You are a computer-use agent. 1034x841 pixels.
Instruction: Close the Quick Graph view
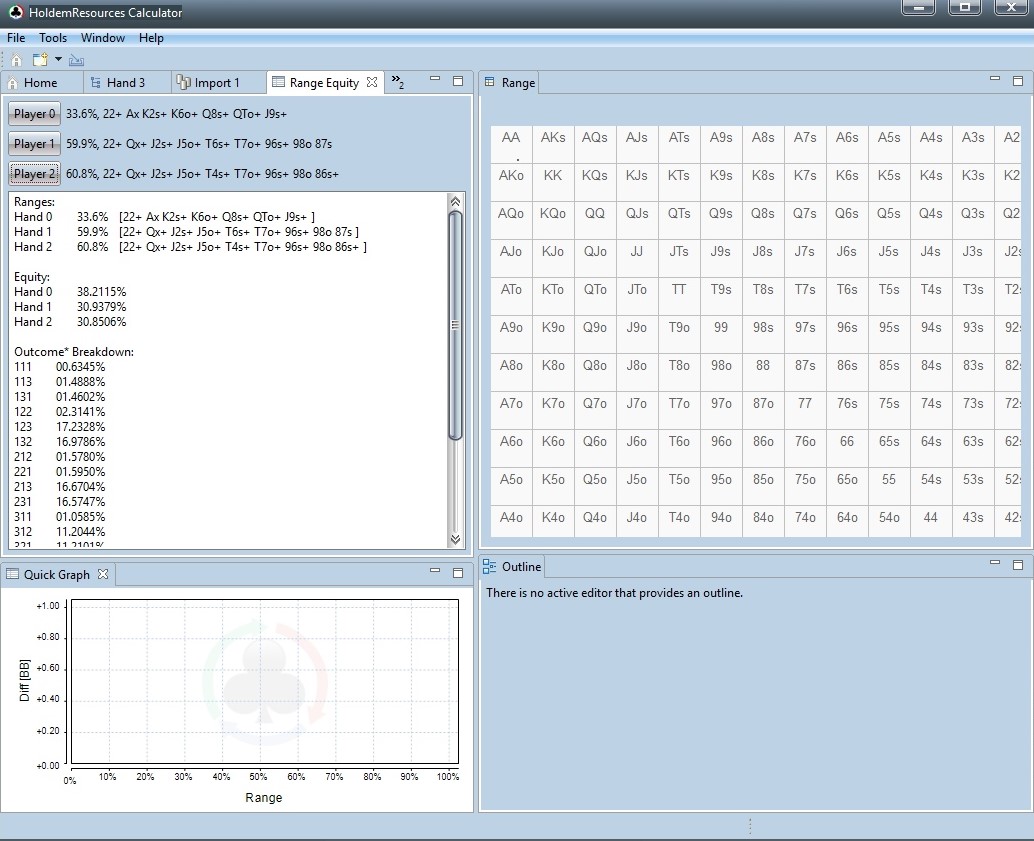coord(103,574)
